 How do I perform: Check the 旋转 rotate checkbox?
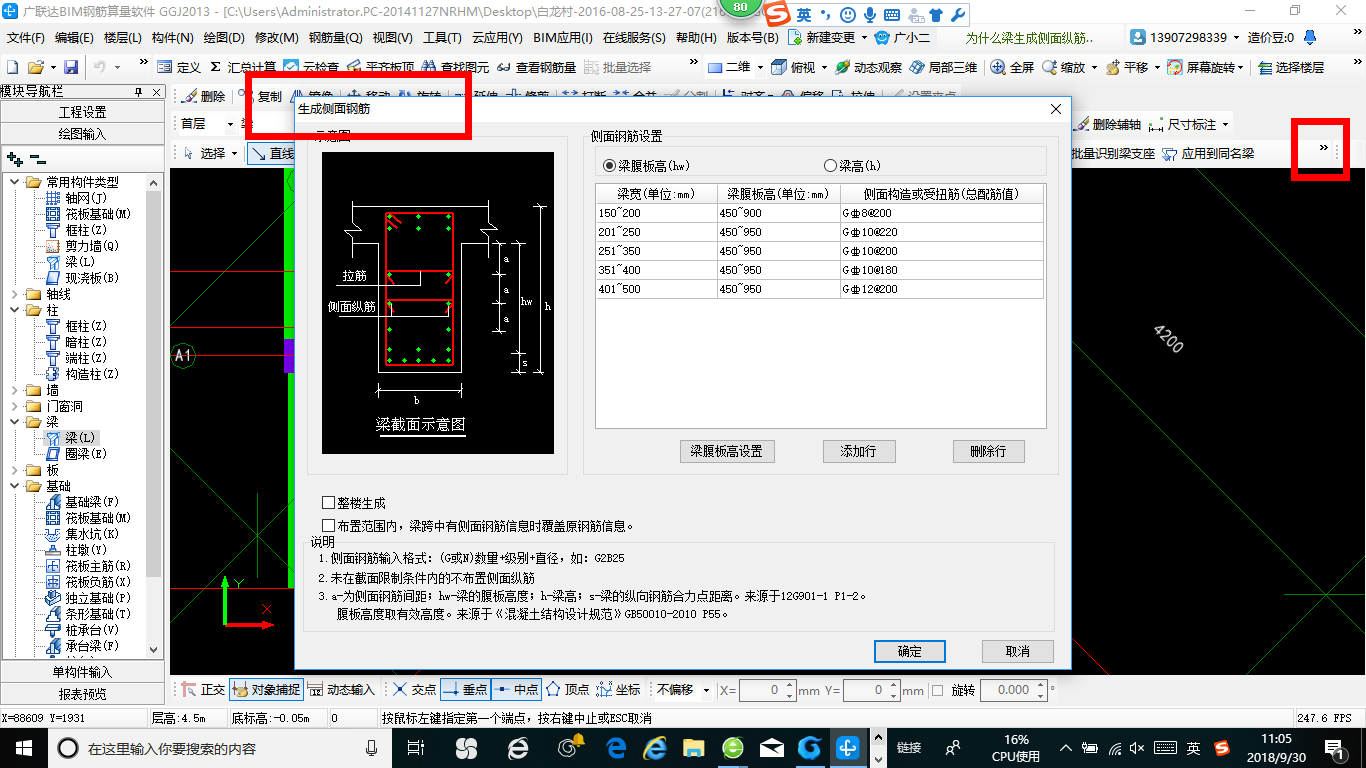[937, 690]
